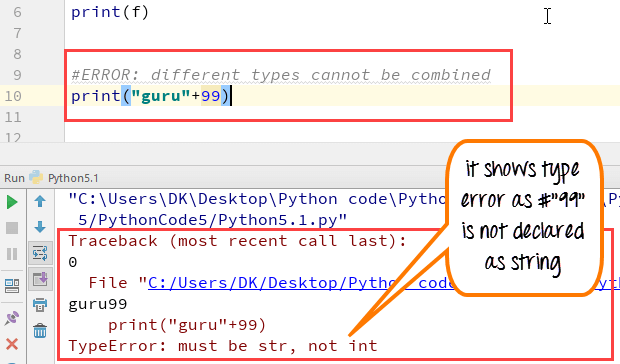Click the guru99 output line
620x364 pixels.
click(x=98, y=304)
